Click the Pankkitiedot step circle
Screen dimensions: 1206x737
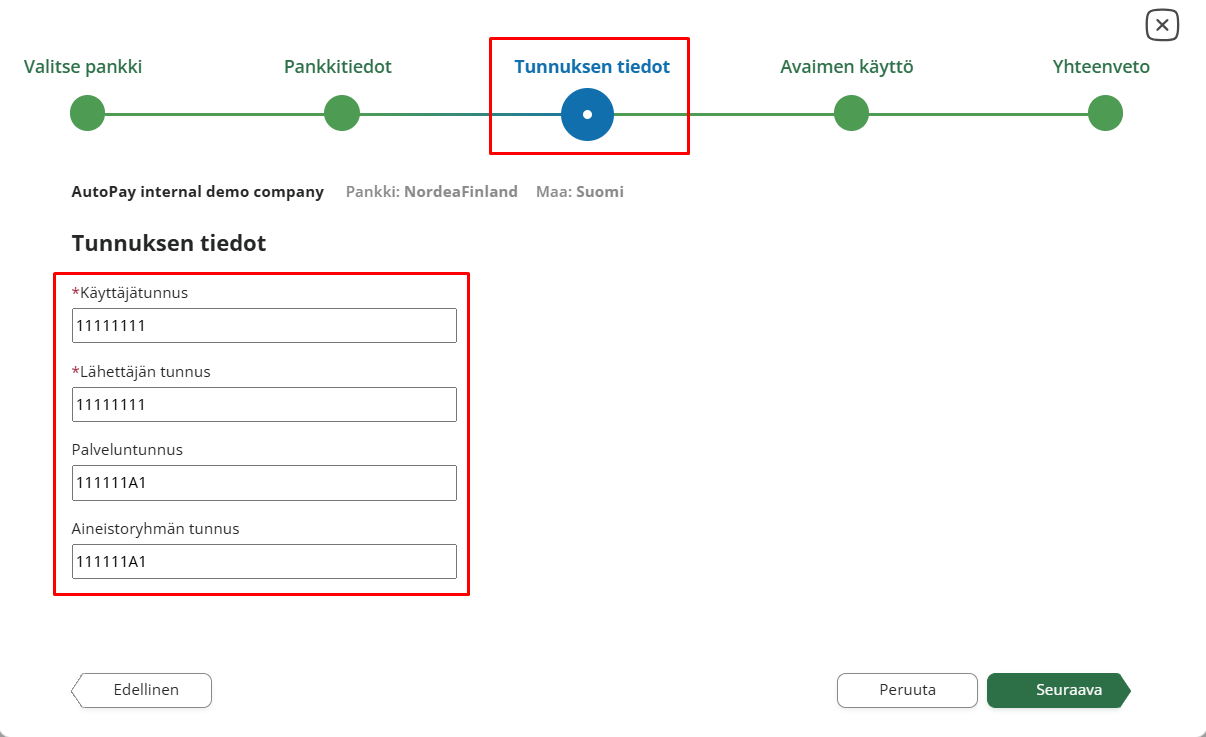(342, 113)
